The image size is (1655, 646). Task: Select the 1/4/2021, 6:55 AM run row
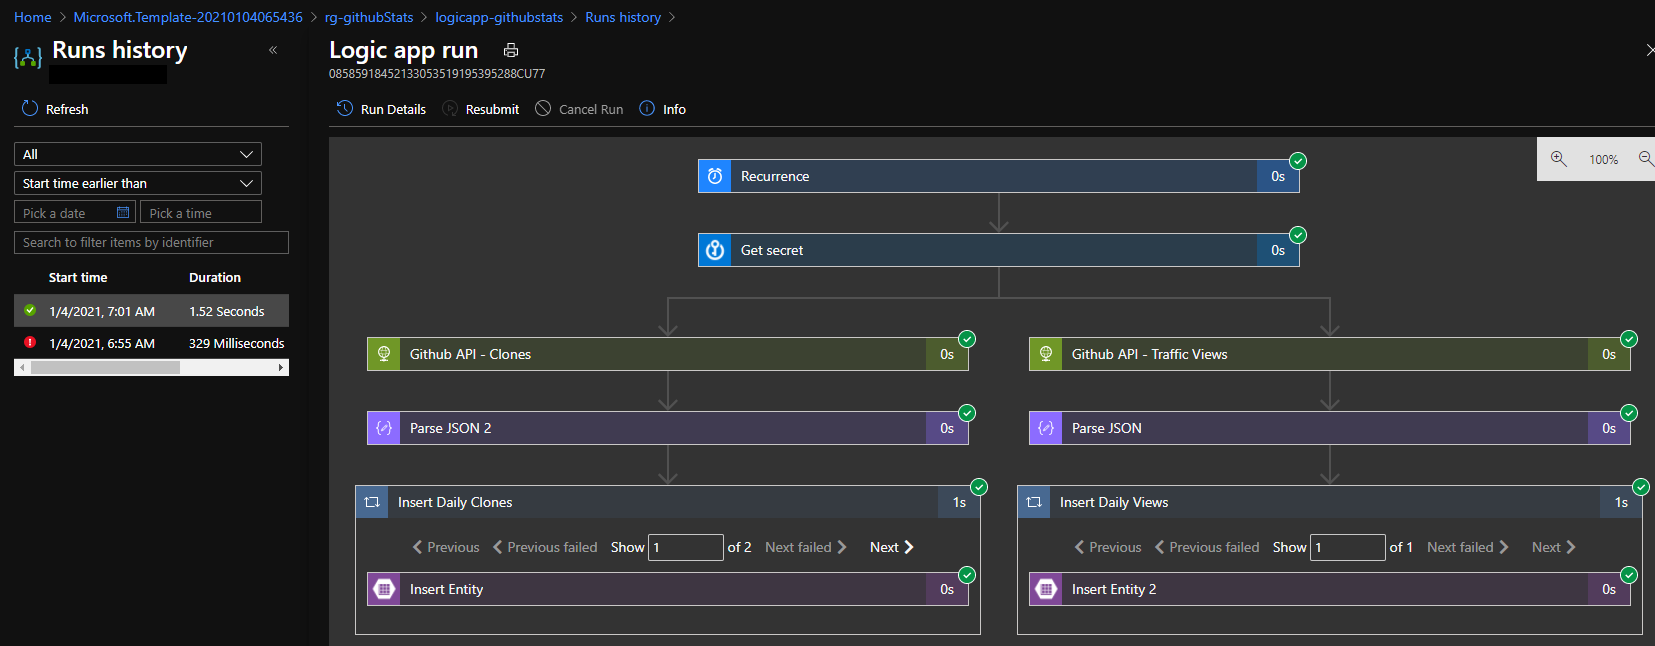click(x=151, y=343)
